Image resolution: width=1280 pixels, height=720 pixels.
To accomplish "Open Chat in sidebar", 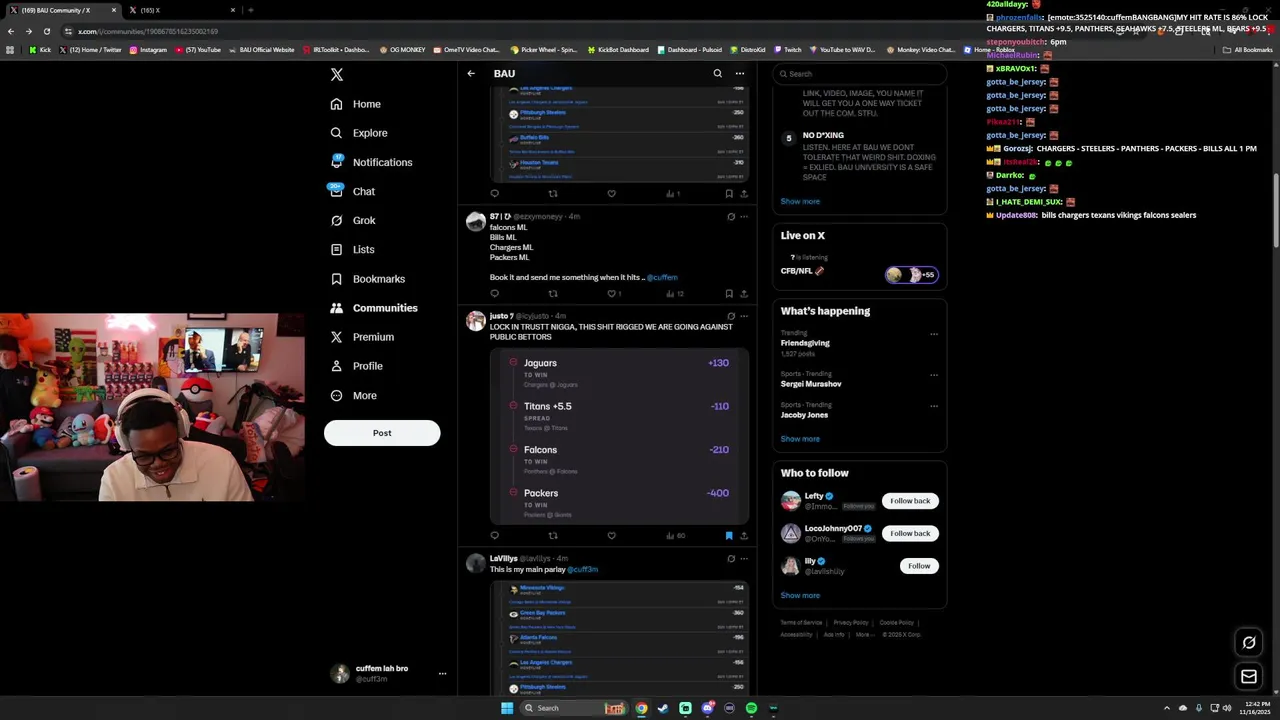I will click(x=352, y=191).
